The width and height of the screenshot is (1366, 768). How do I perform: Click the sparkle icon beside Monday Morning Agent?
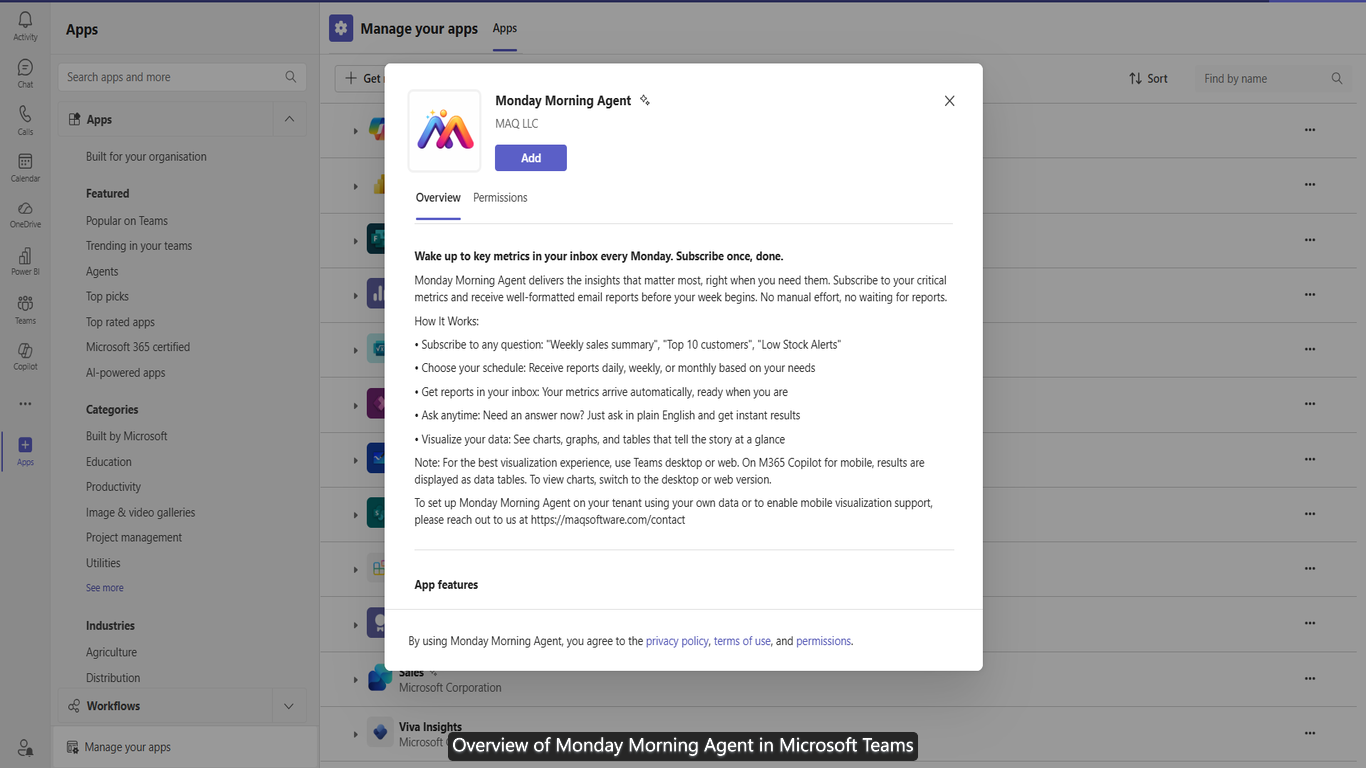click(645, 100)
